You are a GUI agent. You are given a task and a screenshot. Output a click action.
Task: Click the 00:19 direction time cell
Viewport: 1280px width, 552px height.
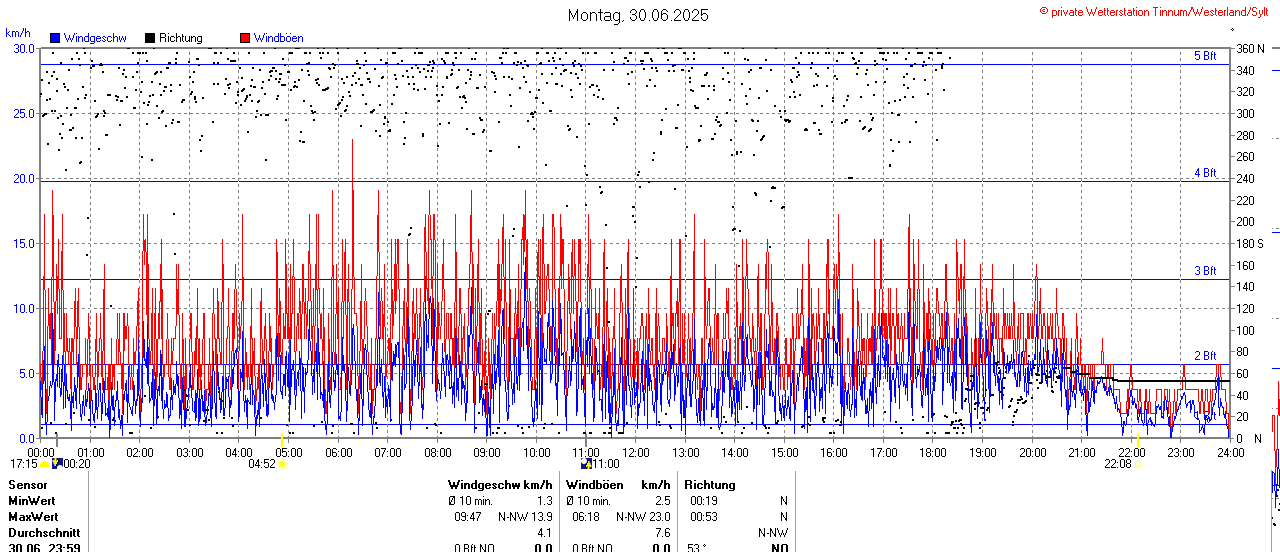coord(704,501)
